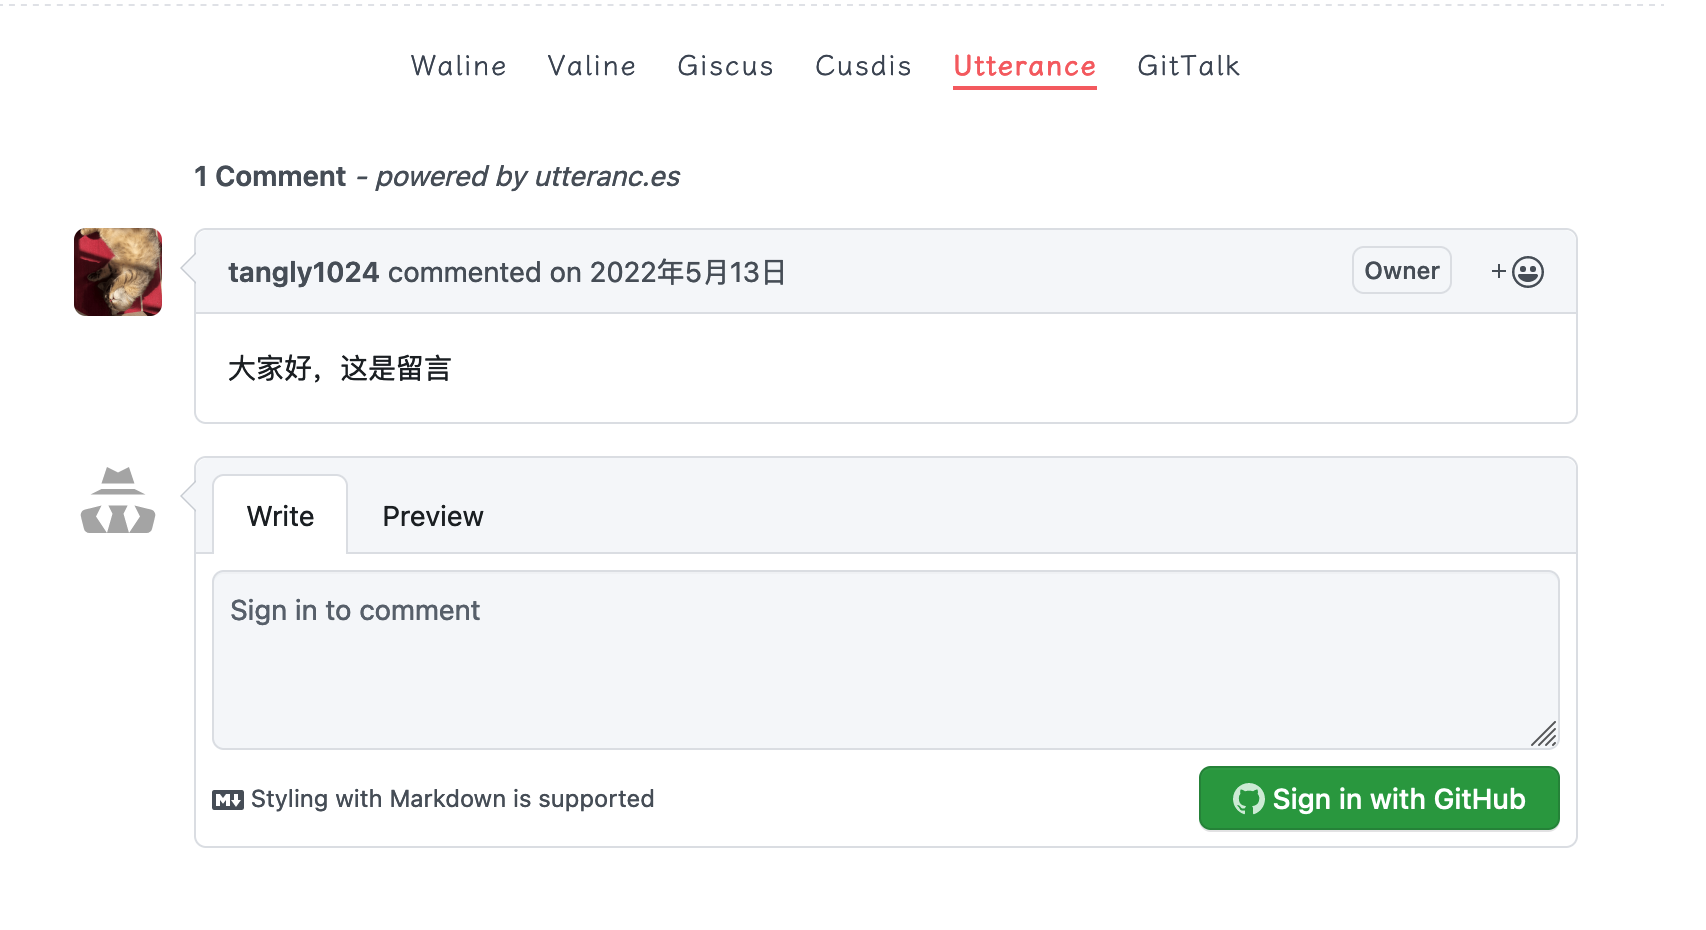The width and height of the screenshot is (1706, 930).
Task: Open the utteranc.es link
Action: (607, 177)
